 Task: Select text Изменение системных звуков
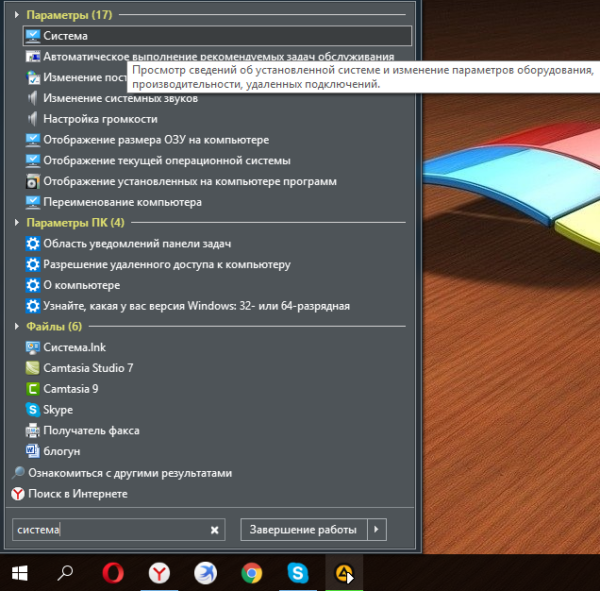coord(121,98)
